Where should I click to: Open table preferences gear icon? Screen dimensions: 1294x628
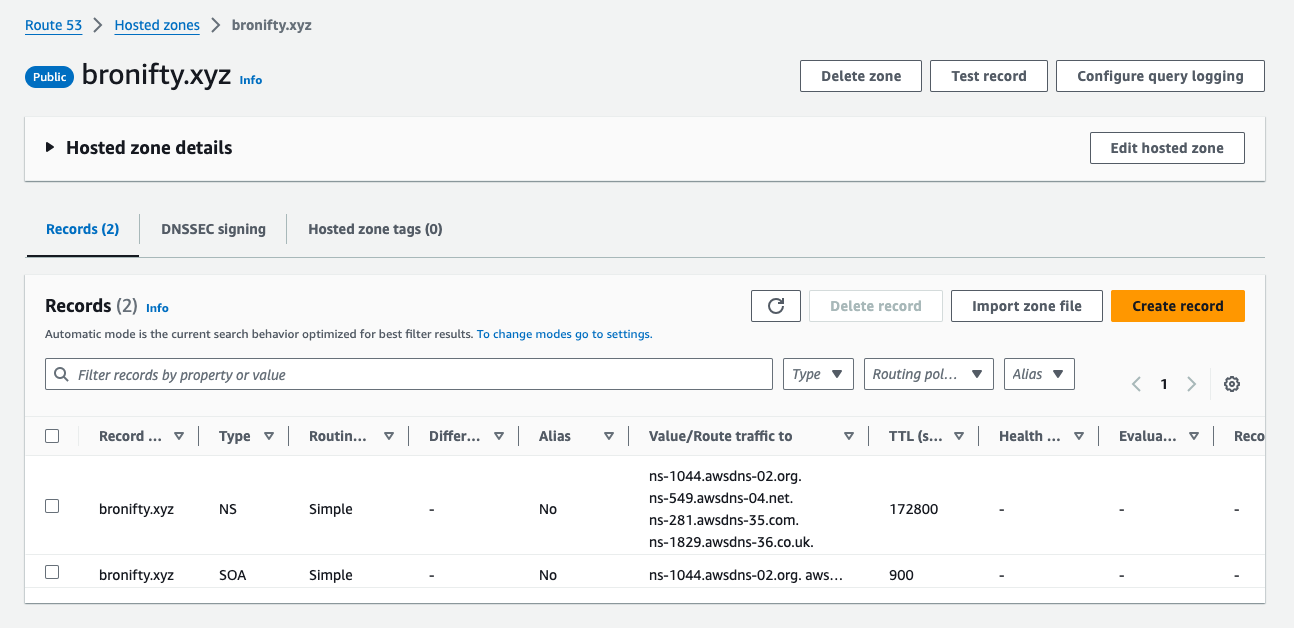point(1232,384)
